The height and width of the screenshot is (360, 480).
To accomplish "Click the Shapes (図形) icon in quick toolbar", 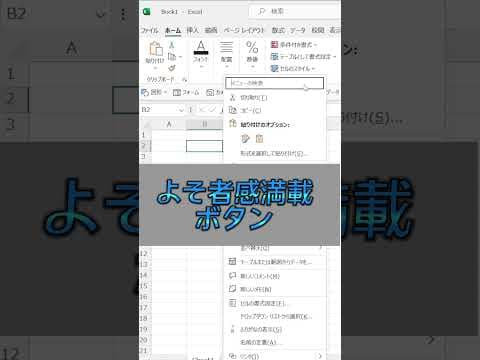I will [145, 92].
